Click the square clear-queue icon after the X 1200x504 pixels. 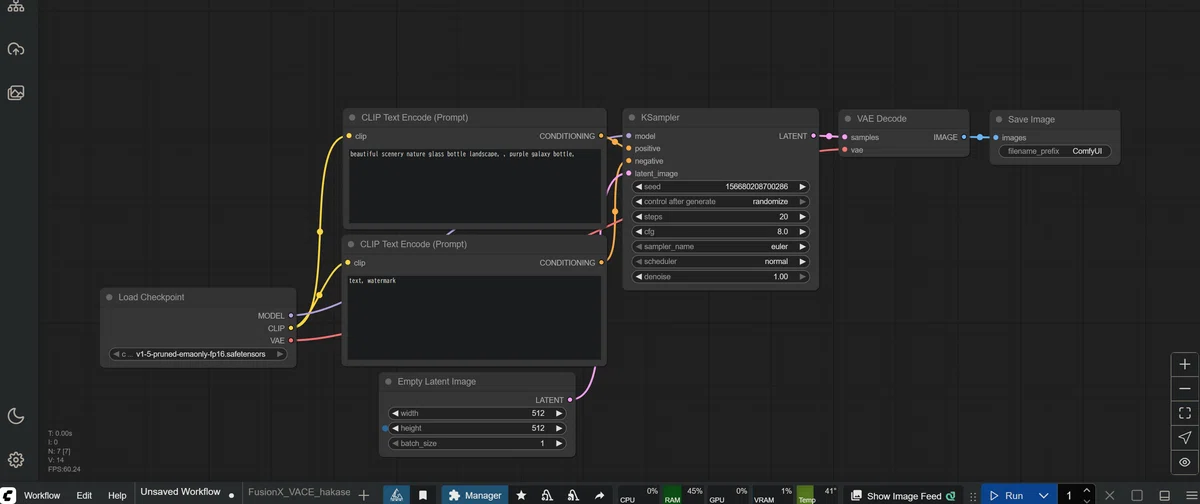pyautogui.click(x=1137, y=495)
